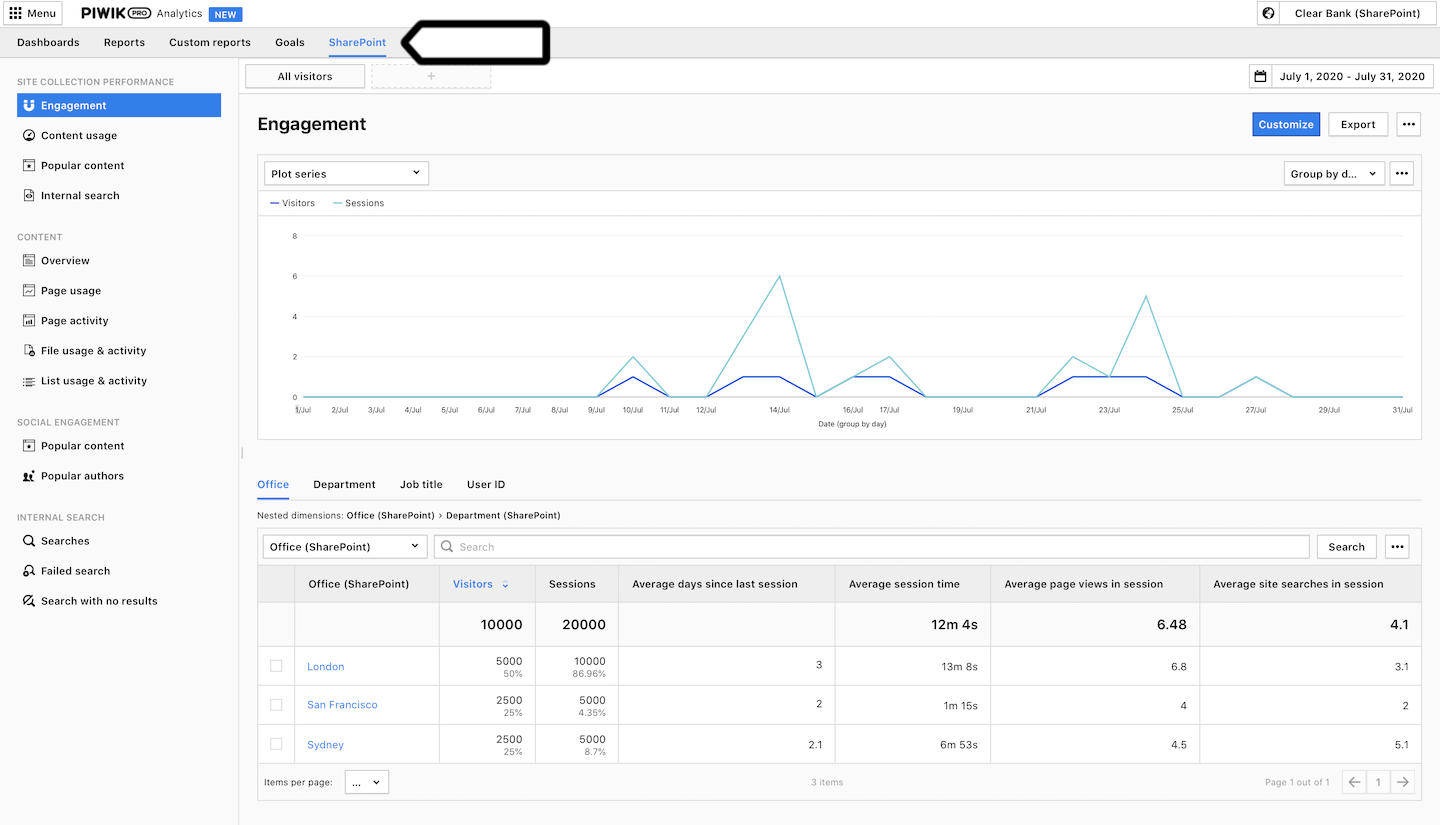The image size is (1440, 825).
Task: Click Social Engagement Popular content icon
Action: [x=29, y=445]
